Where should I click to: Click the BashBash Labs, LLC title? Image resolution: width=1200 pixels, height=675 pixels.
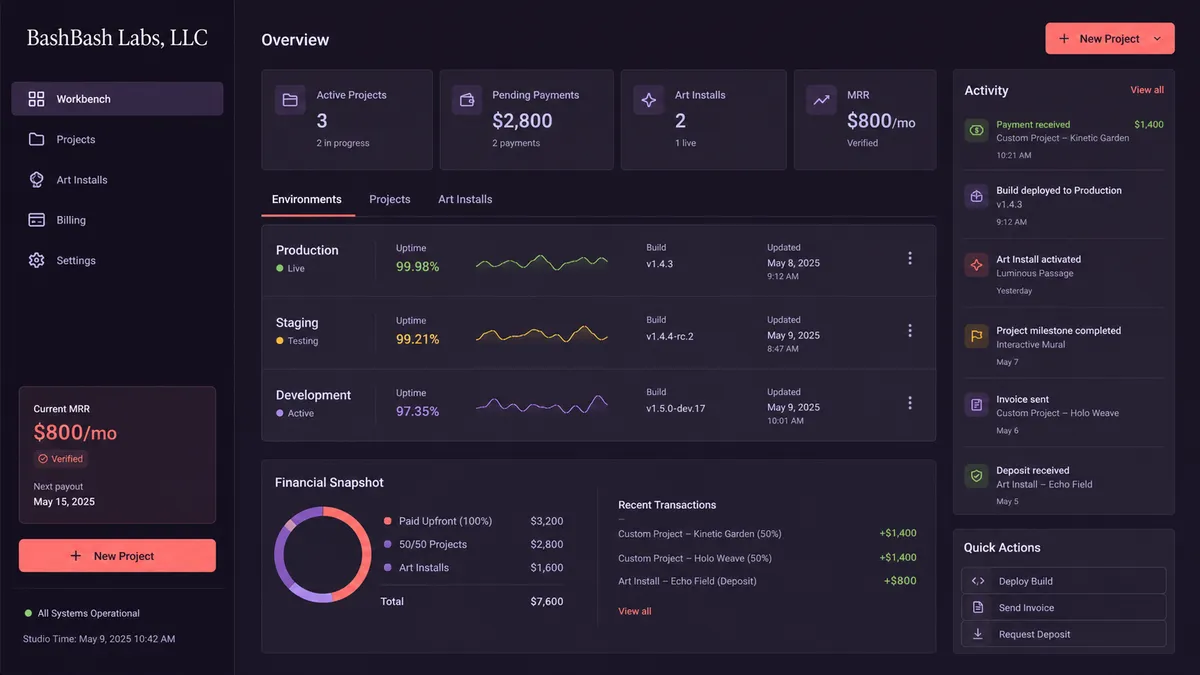[117, 38]
